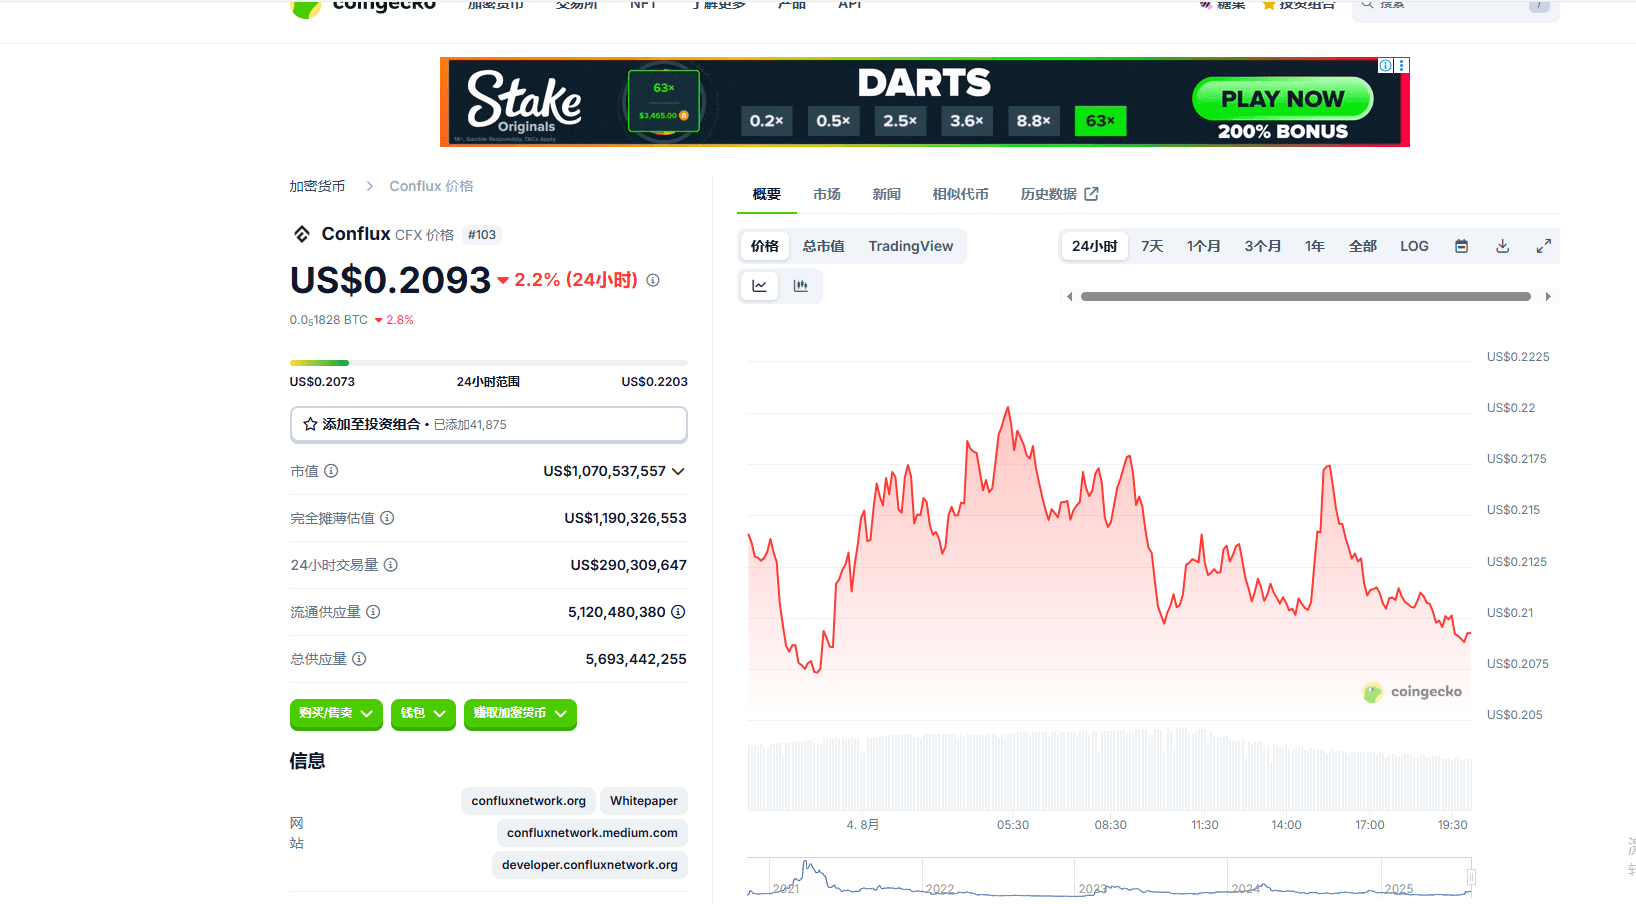Click the 24小时范围 price range bar
This screenshot has width=1636, height=904.
coord(489,362)
